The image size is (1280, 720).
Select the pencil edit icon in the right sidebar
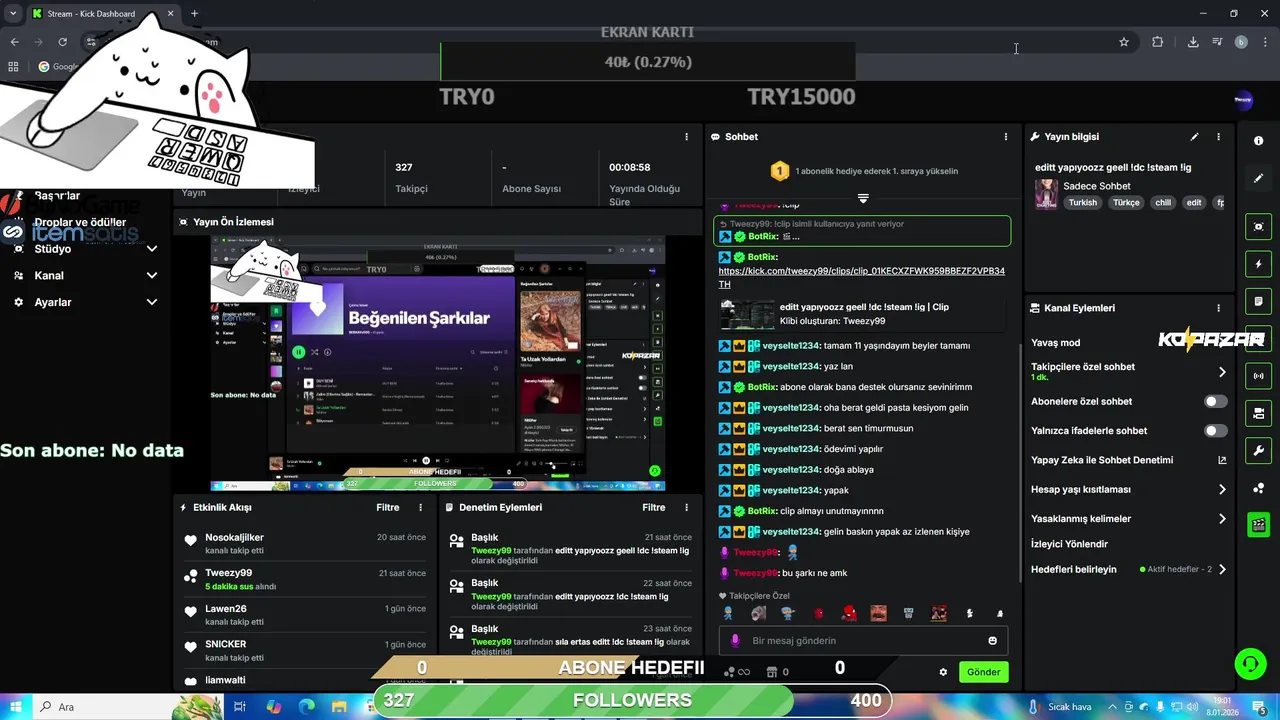[x=1258, y=178]
